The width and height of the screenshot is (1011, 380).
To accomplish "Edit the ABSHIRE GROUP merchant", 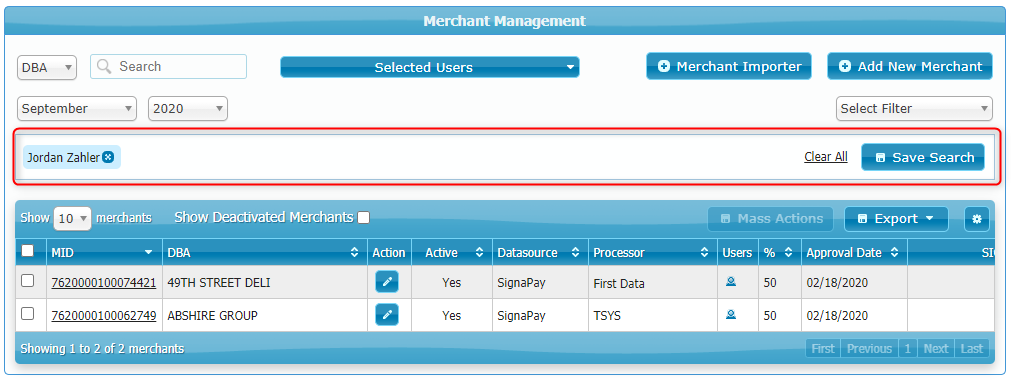I will pos(387,315).
